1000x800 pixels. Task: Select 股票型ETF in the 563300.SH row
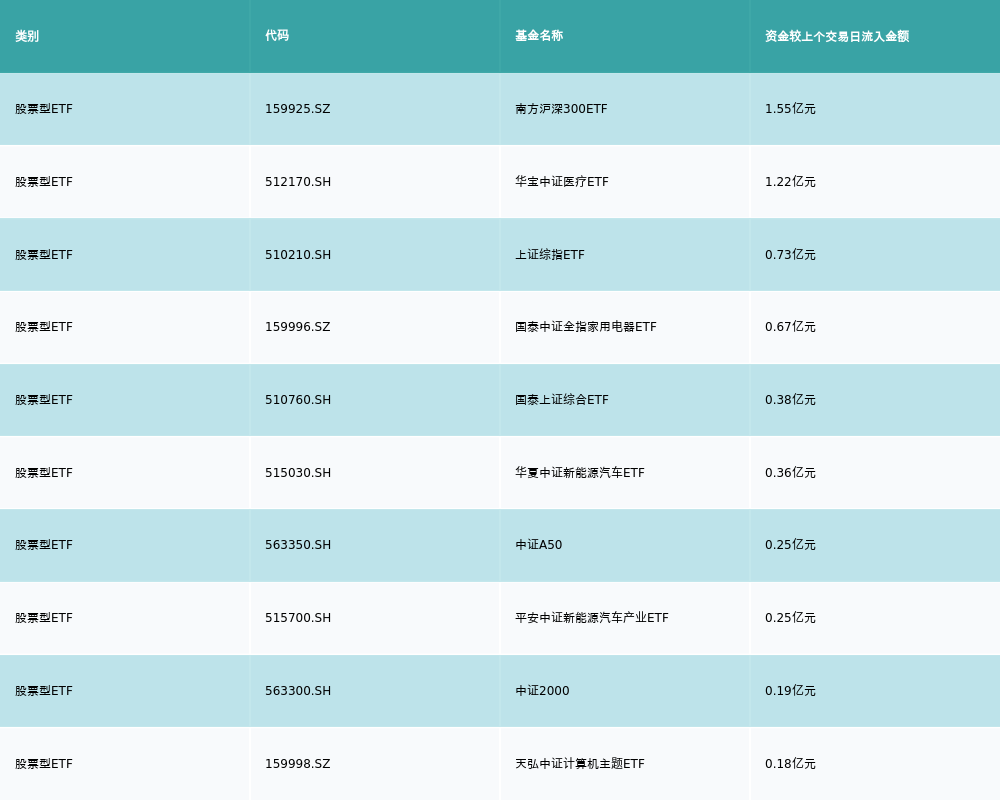pyautogui.click(x=44, y=691)
